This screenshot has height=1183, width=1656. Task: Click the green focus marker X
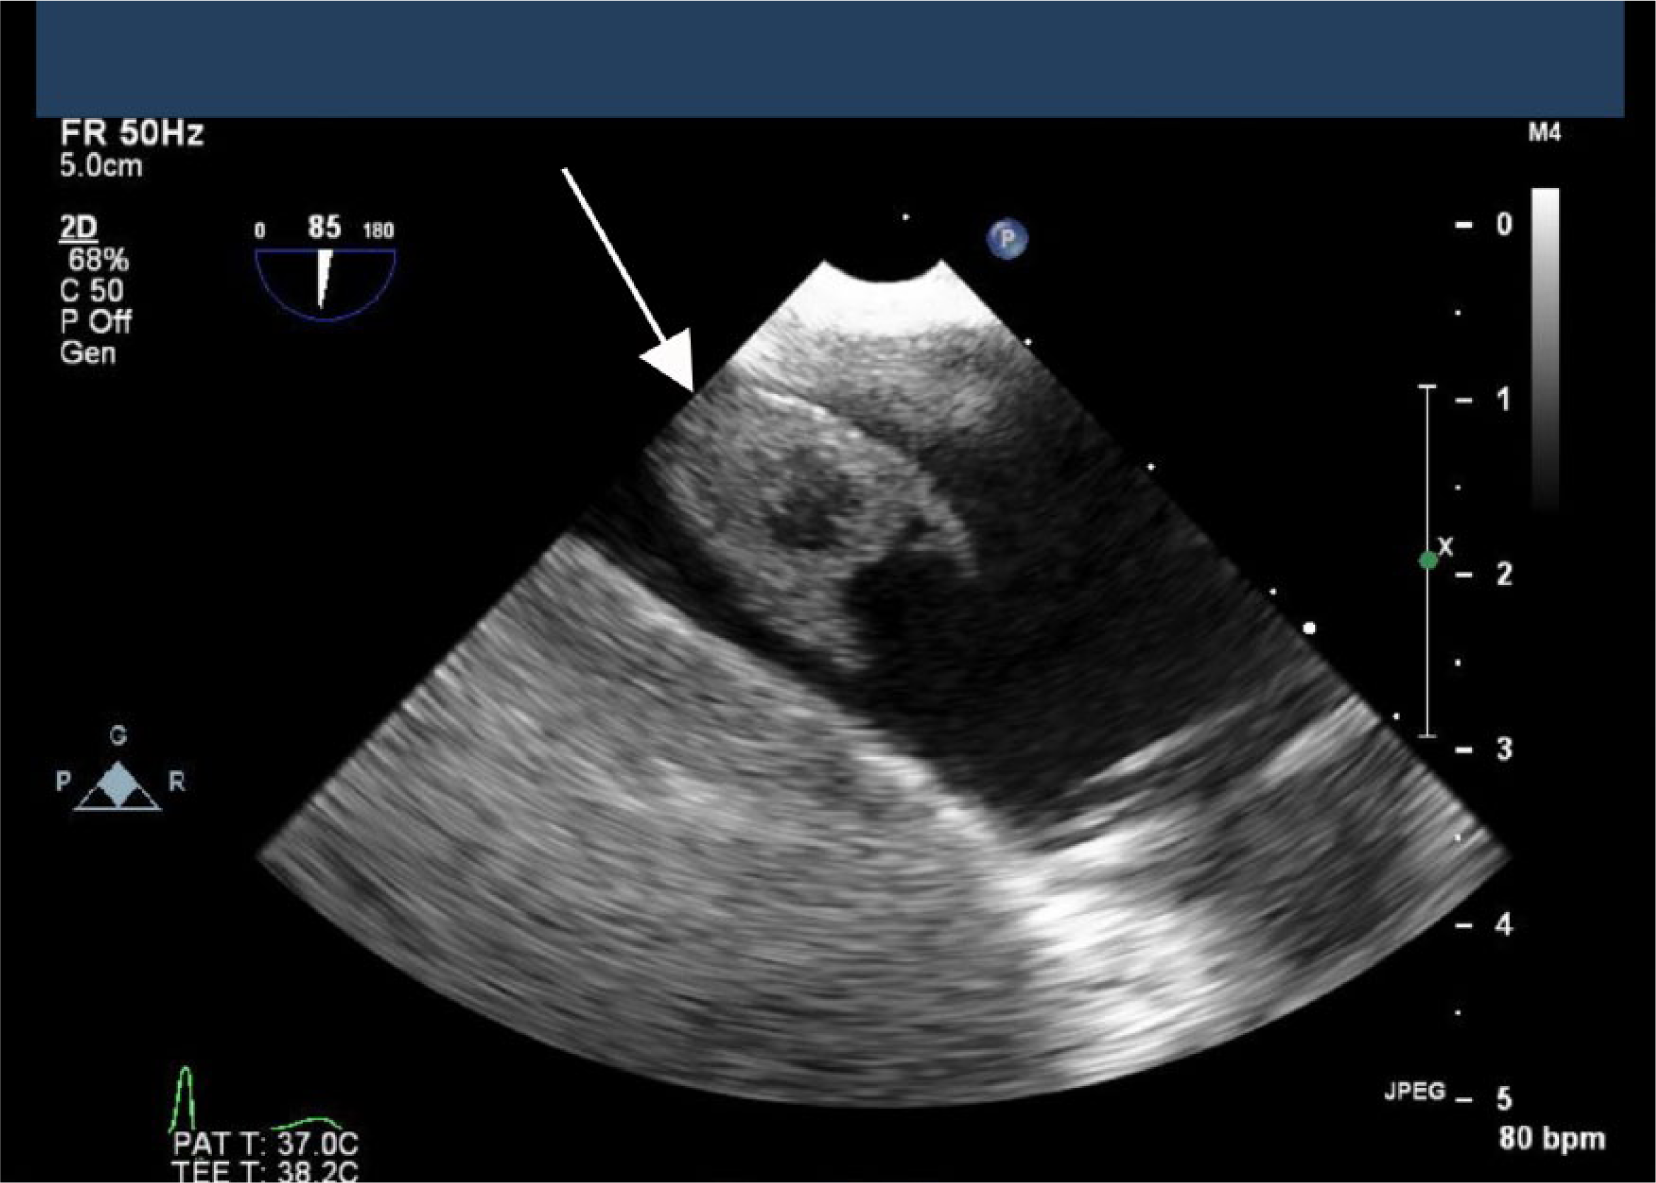(x=1429, y=560)
